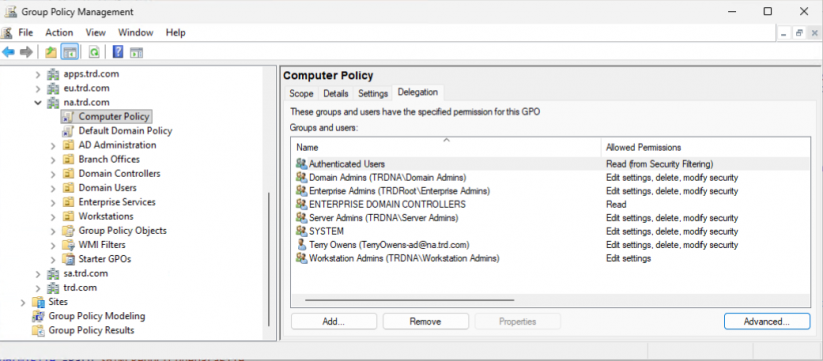
Task: Open the File menu
Action: pos(25,33)
